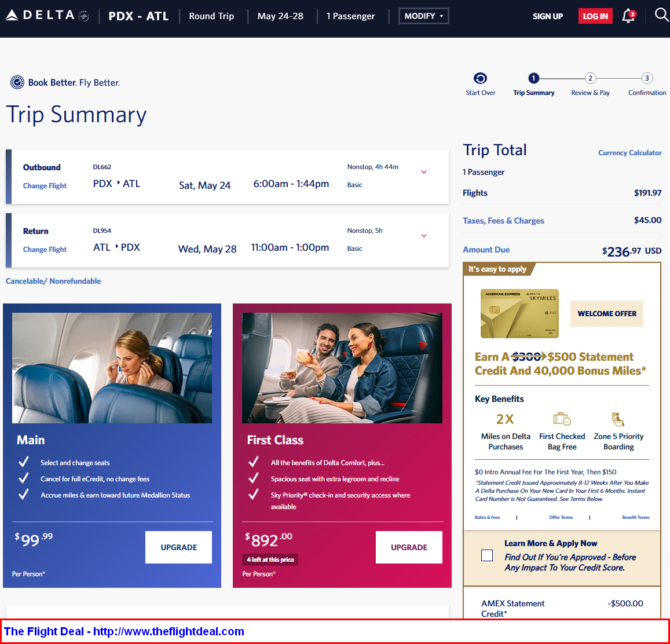Change Flight for the Outbound leg
Viewport: 670px width, 644px height.
pos(45,185)
